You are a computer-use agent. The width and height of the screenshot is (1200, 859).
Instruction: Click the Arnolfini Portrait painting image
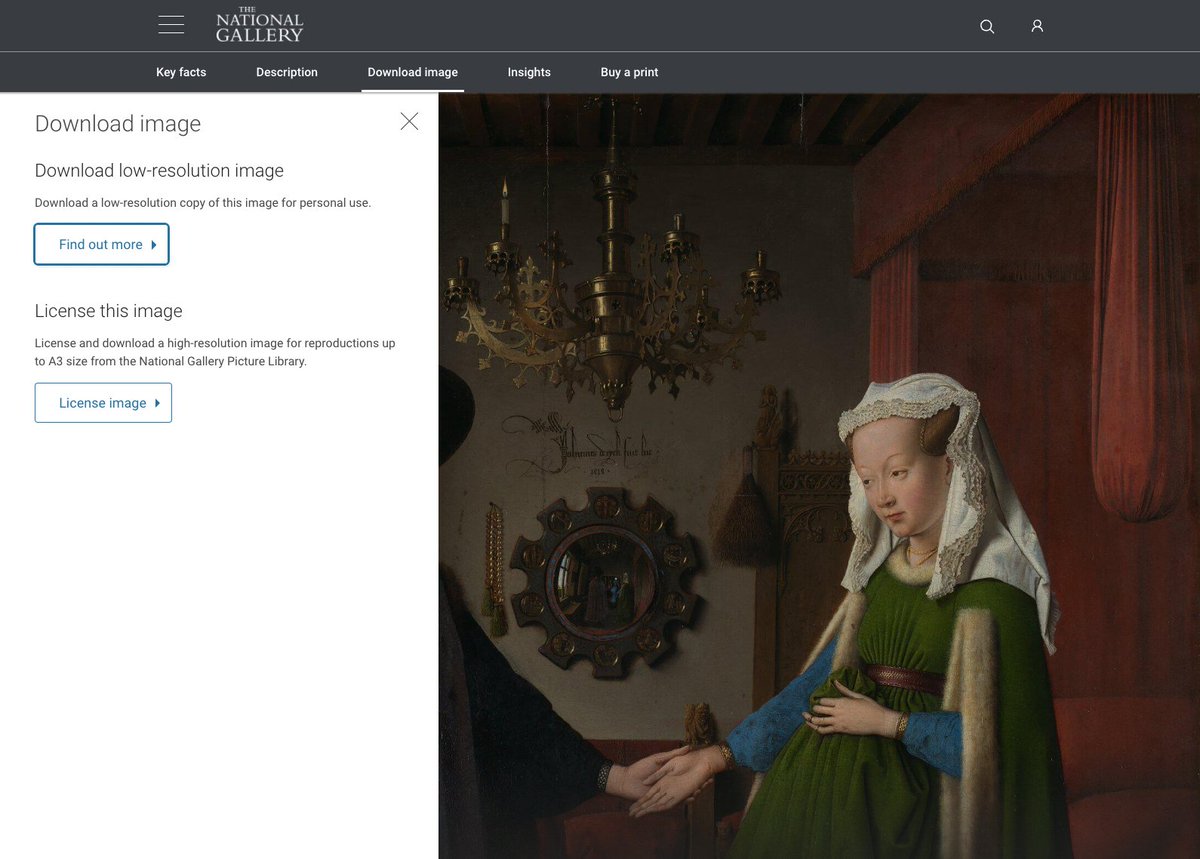819,476
